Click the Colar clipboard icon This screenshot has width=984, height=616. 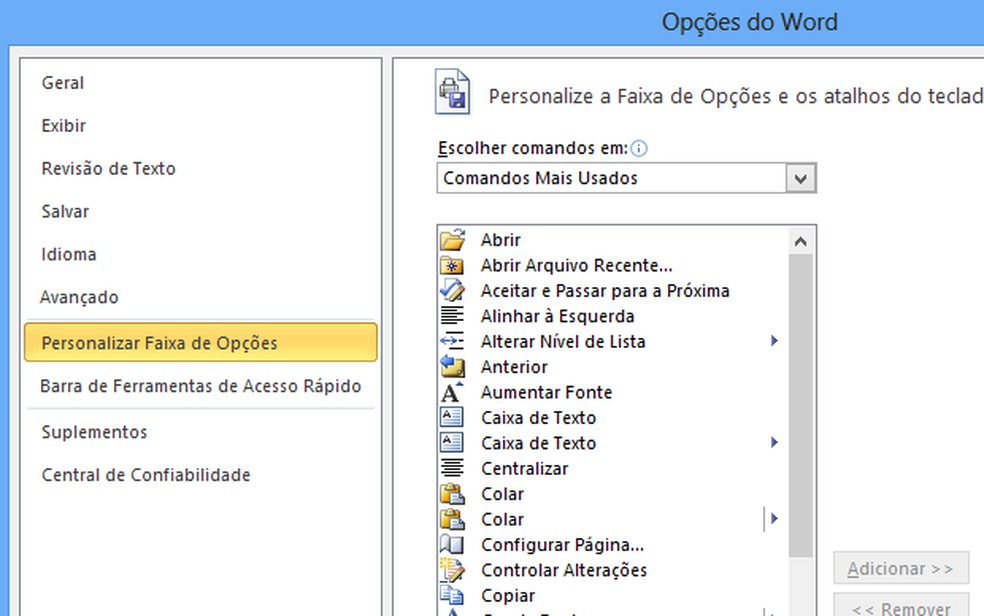click(x=452, y=493)
